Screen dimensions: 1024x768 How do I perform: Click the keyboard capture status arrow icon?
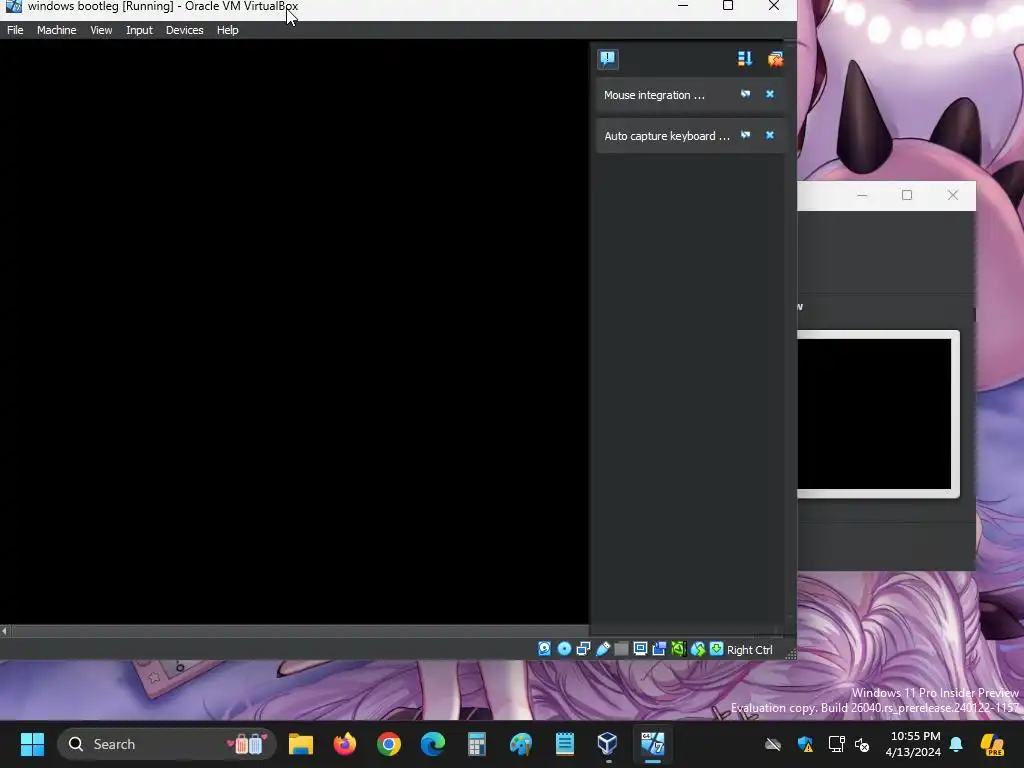[716, 648]
